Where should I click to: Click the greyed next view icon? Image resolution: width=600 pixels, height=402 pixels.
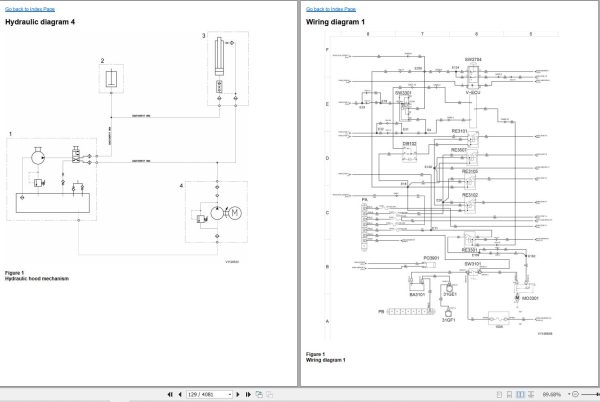pyautogui.click(x=269, y=394)
